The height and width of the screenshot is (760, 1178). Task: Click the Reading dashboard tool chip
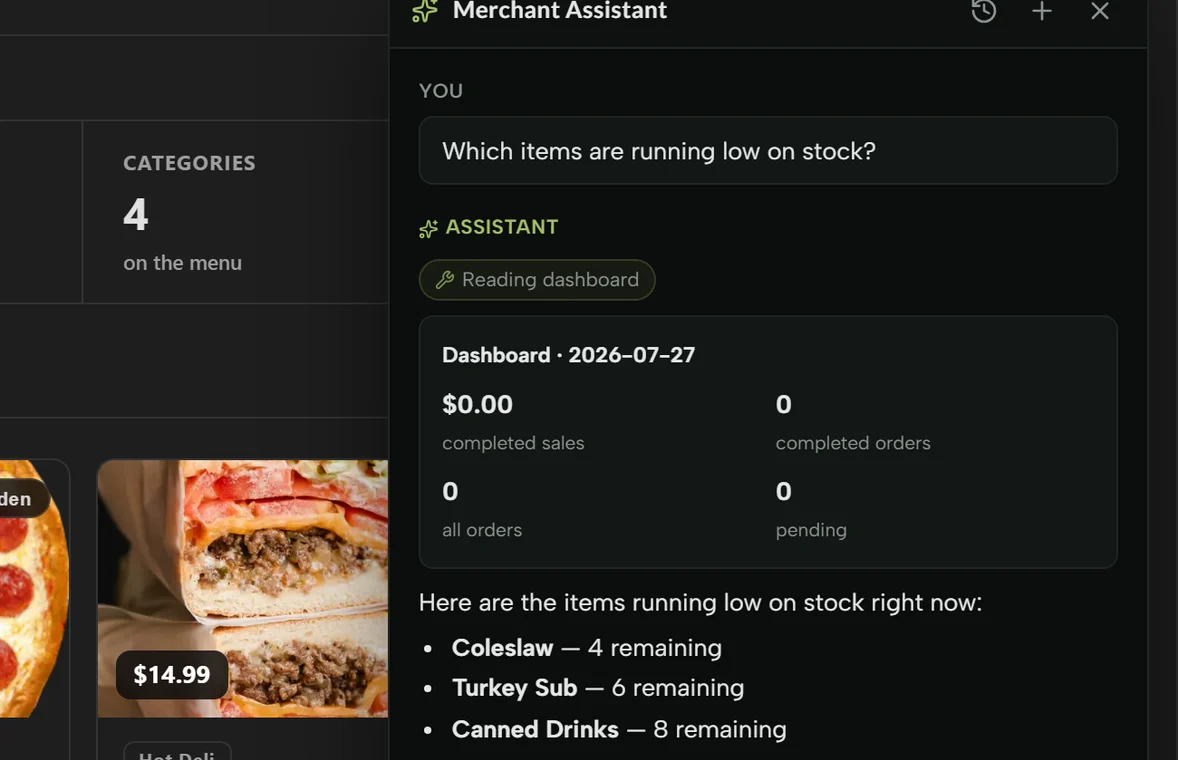click(x=537, y=279)
